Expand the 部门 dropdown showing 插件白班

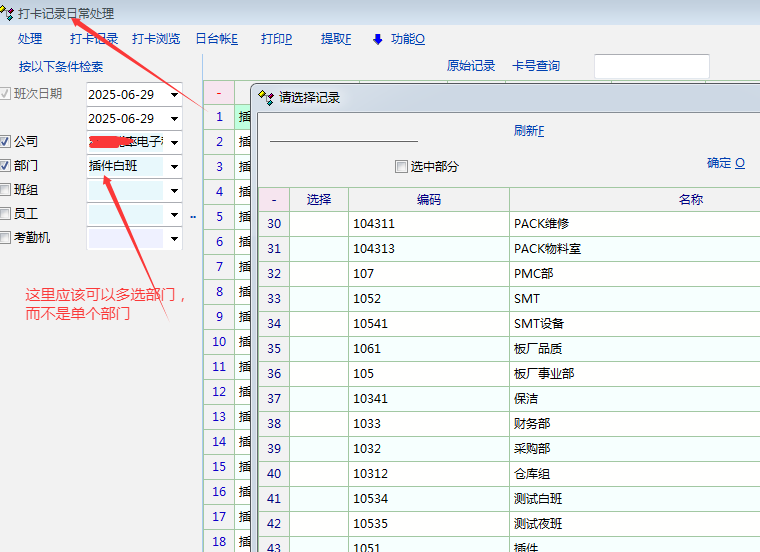pos(174,167)
